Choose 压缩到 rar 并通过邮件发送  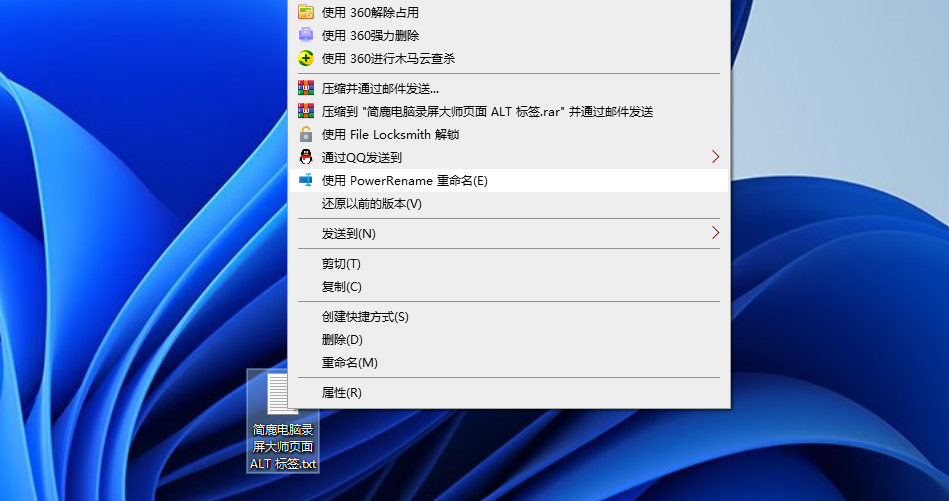(509, 111)
